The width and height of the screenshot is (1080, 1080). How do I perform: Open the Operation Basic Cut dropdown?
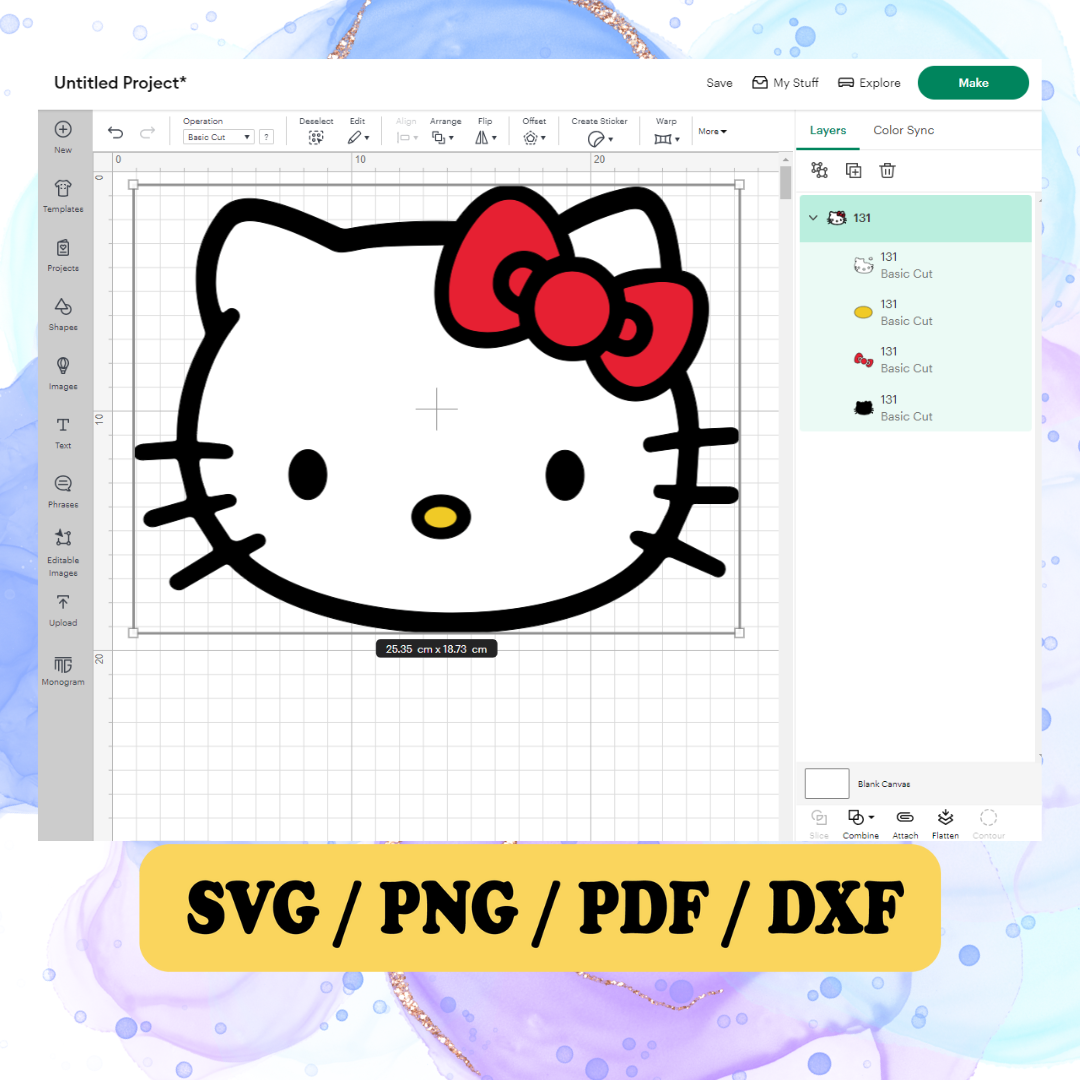(218, 137)
